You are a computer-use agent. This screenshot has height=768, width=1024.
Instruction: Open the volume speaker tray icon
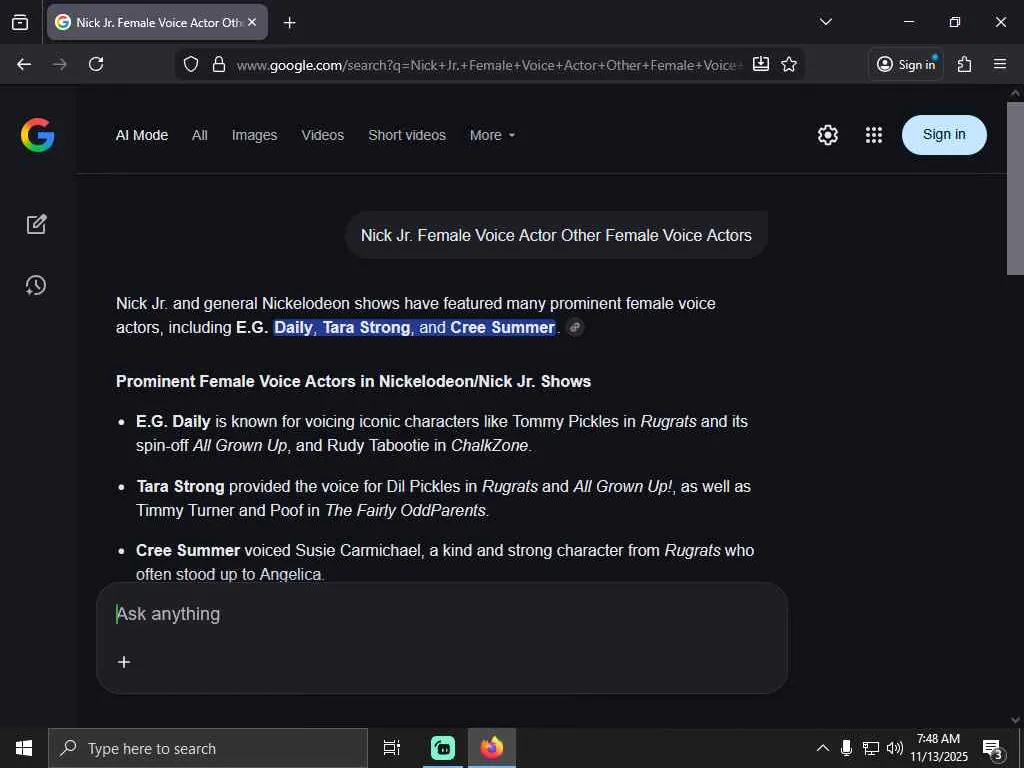[x=895, y=748]
